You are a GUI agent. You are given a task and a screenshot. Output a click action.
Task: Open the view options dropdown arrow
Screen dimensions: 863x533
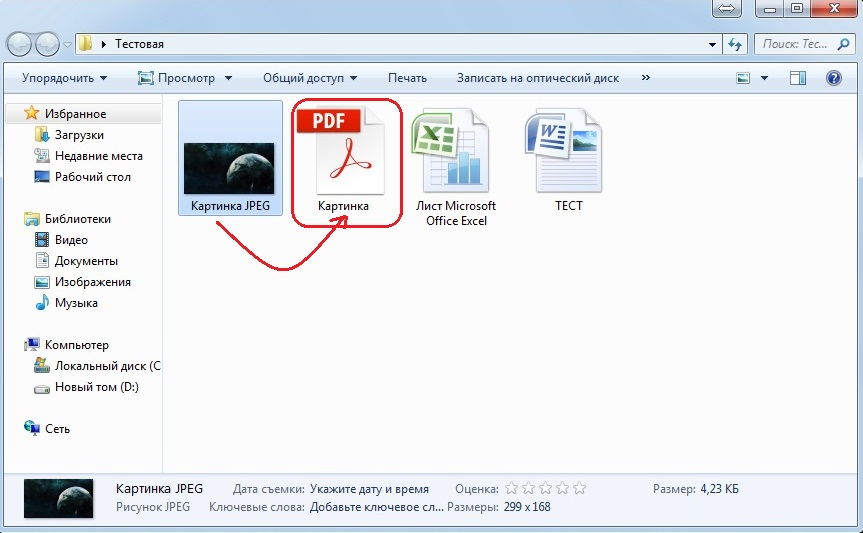[764, 78]
